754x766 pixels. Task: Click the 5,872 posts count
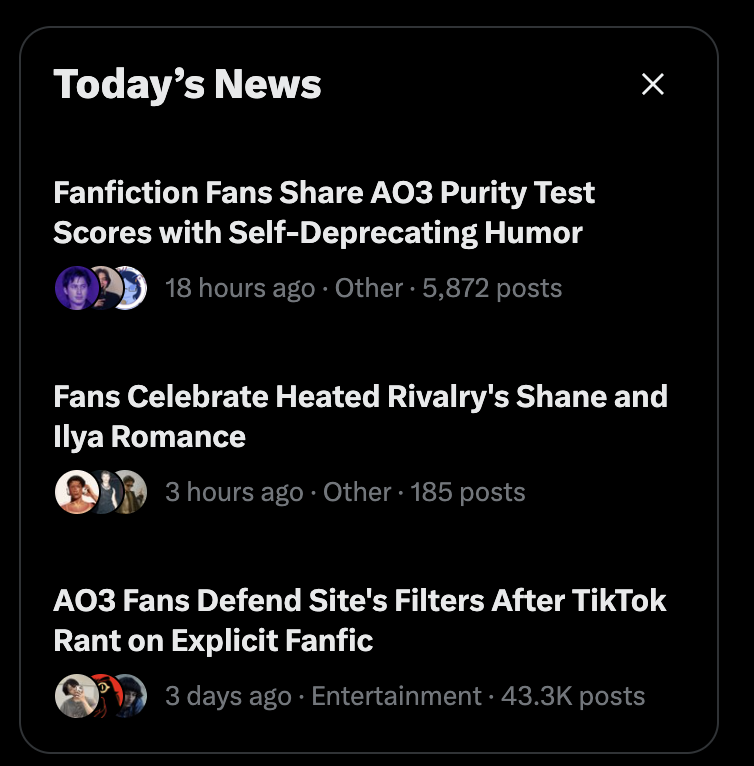click(x=492, y=288)
